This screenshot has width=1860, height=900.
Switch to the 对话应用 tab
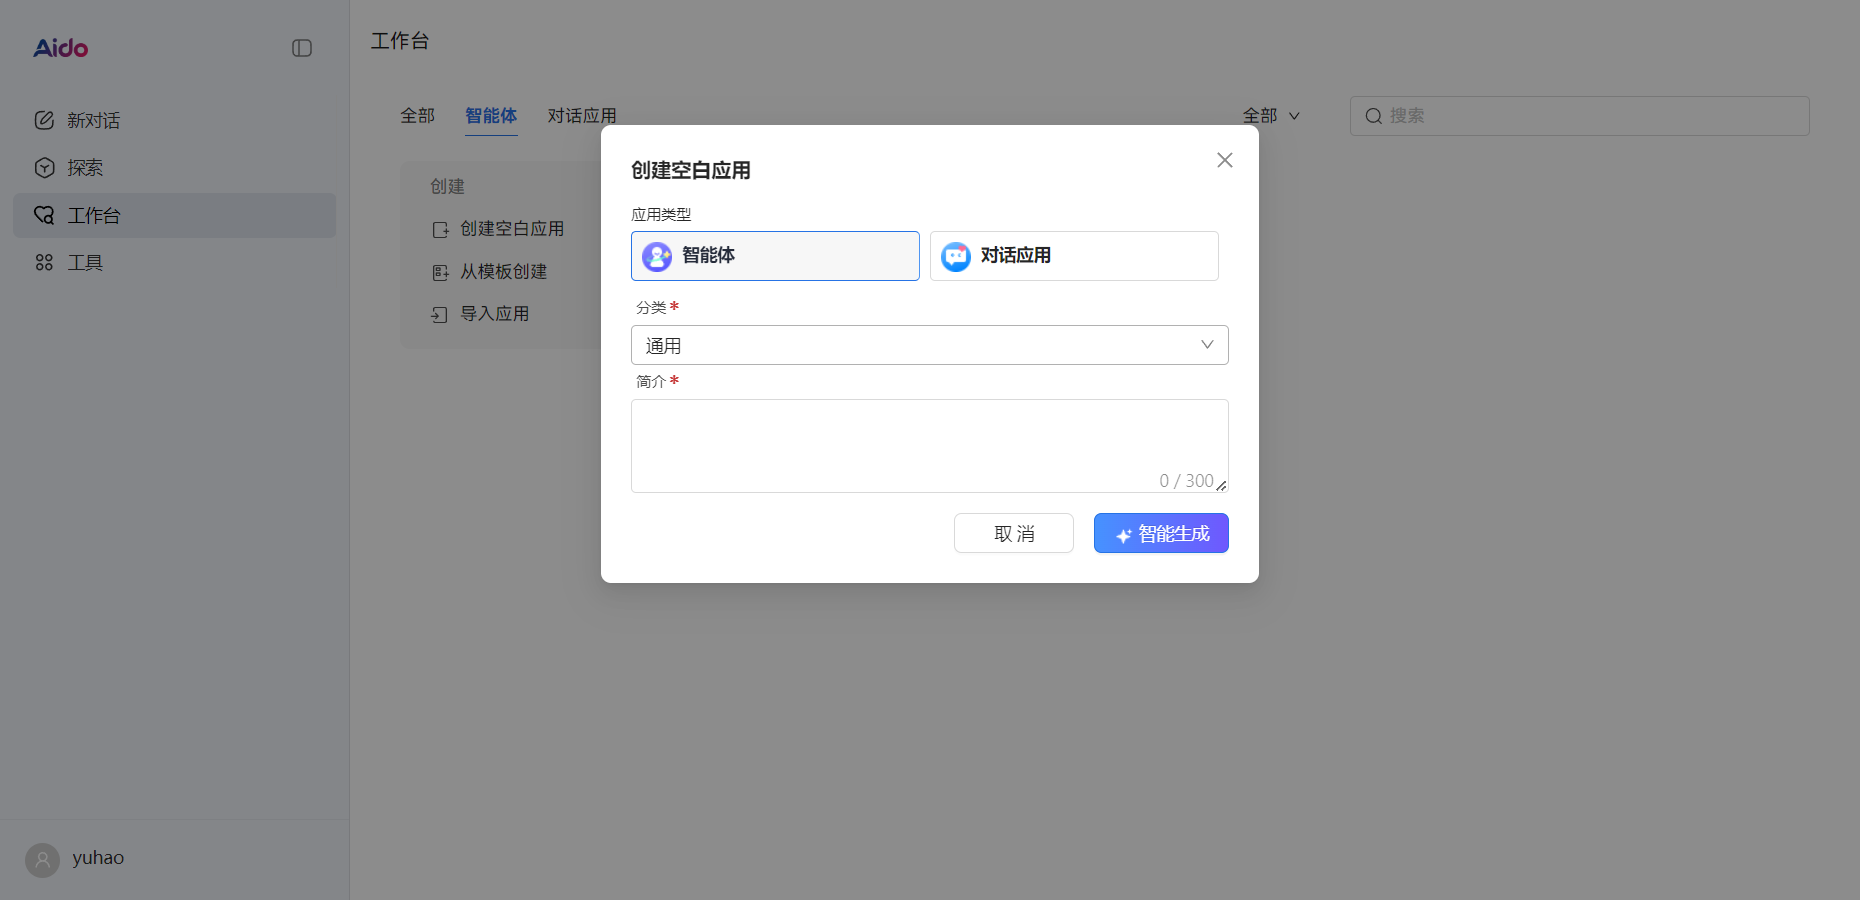pyautogui.click(x=582, y=116)
